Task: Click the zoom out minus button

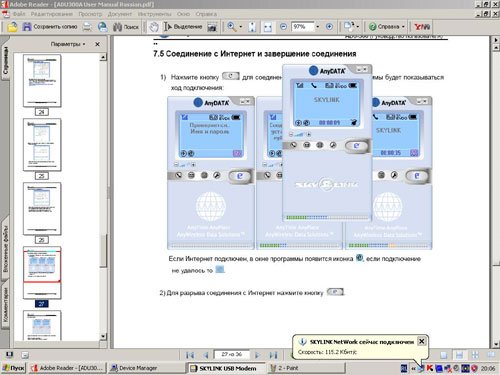Action: pyautogui.click(x=283, y=27)
